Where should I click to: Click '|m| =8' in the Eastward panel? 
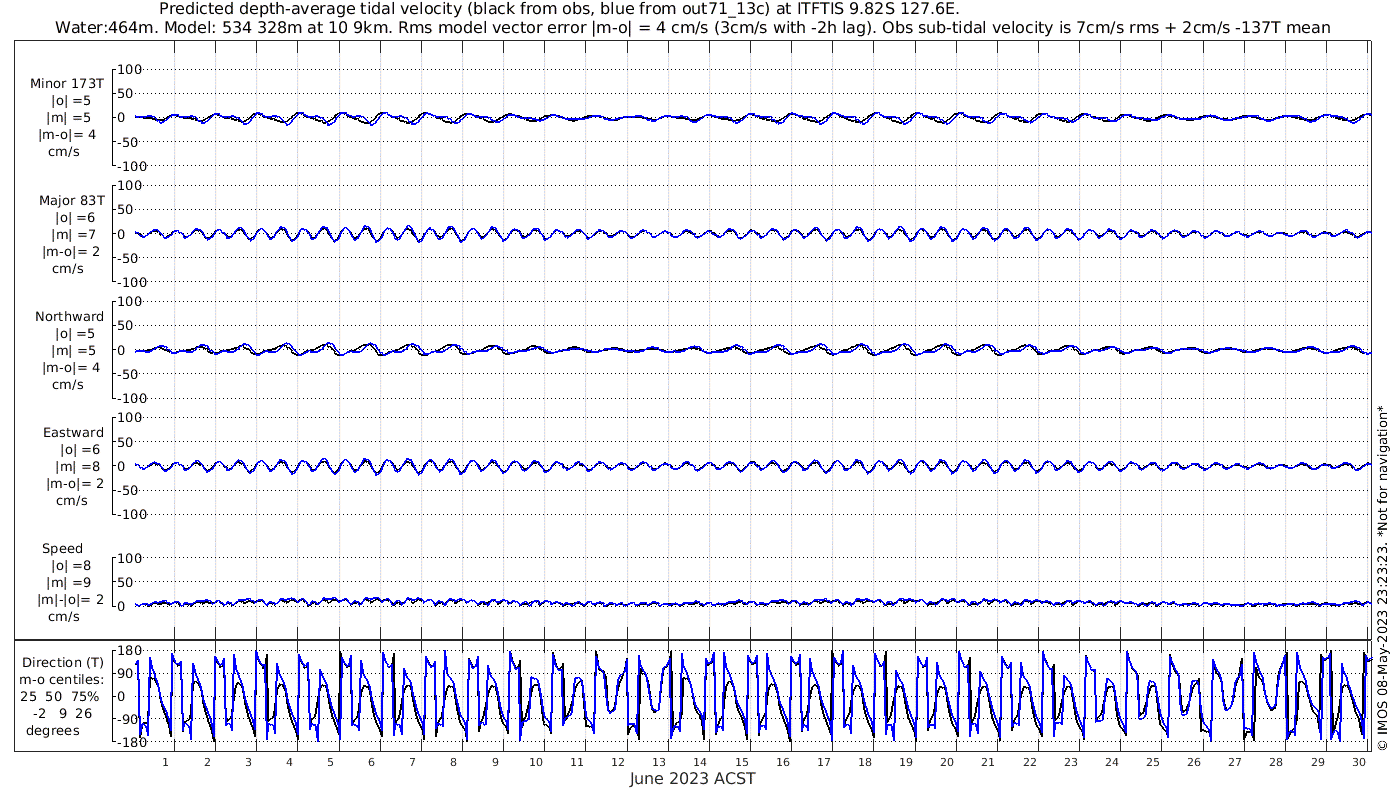coord(78,467)
